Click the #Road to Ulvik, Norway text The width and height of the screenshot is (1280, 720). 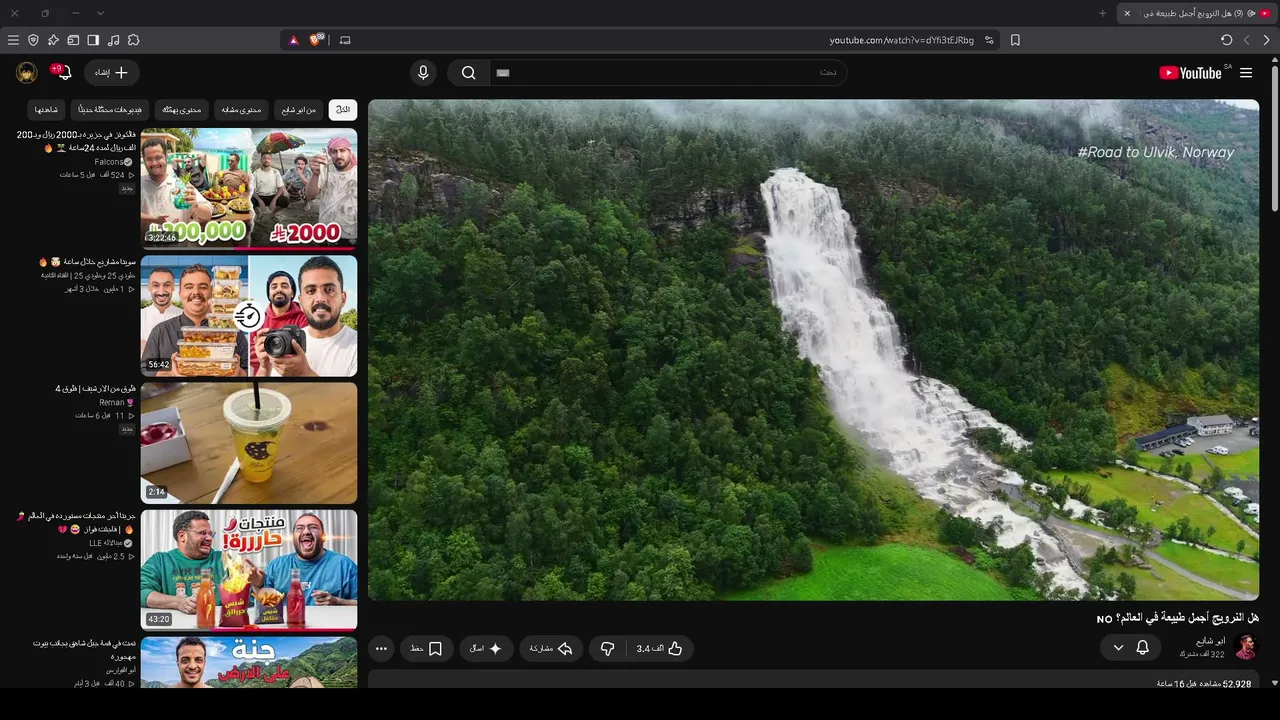pyautogui.click(x=1156, y=153)
